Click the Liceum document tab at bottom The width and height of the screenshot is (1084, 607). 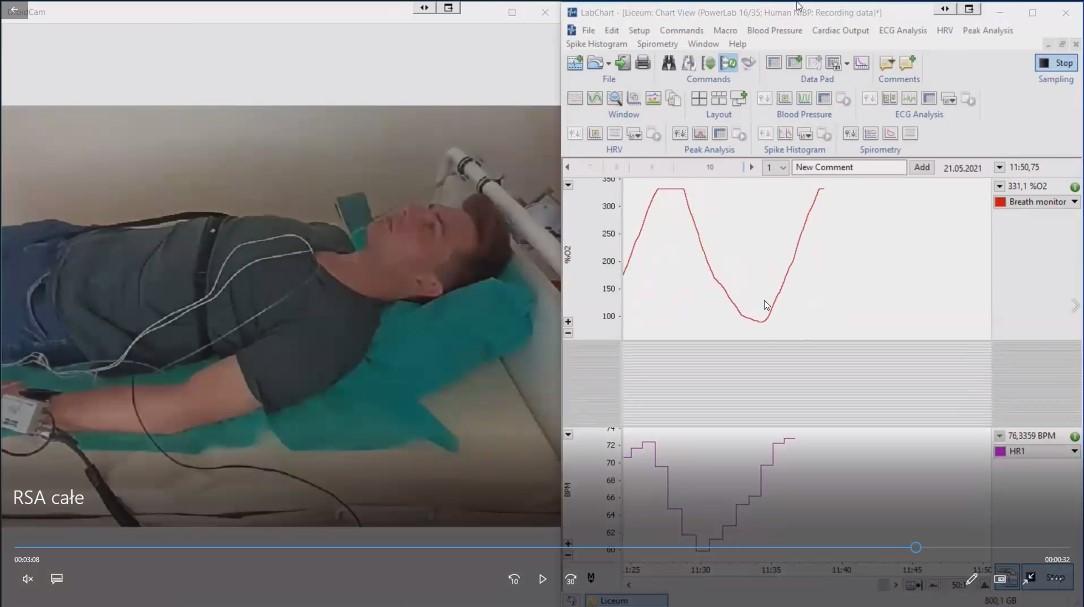click(x=626, y=601)
